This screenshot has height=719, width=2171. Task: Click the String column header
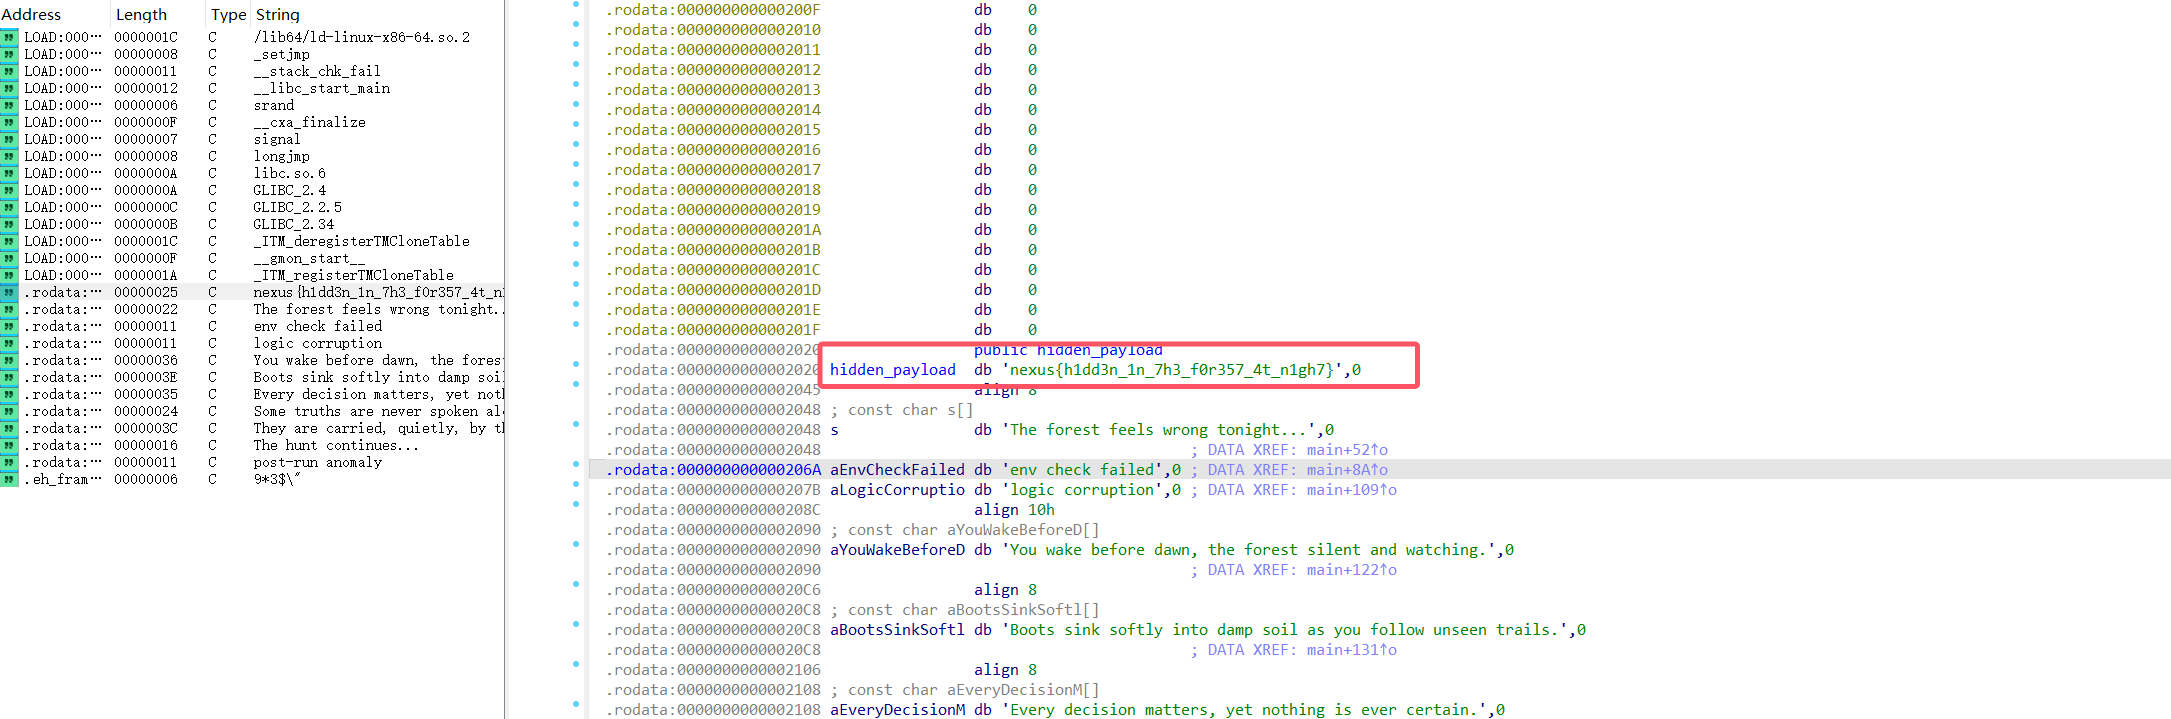coord(278,14)
